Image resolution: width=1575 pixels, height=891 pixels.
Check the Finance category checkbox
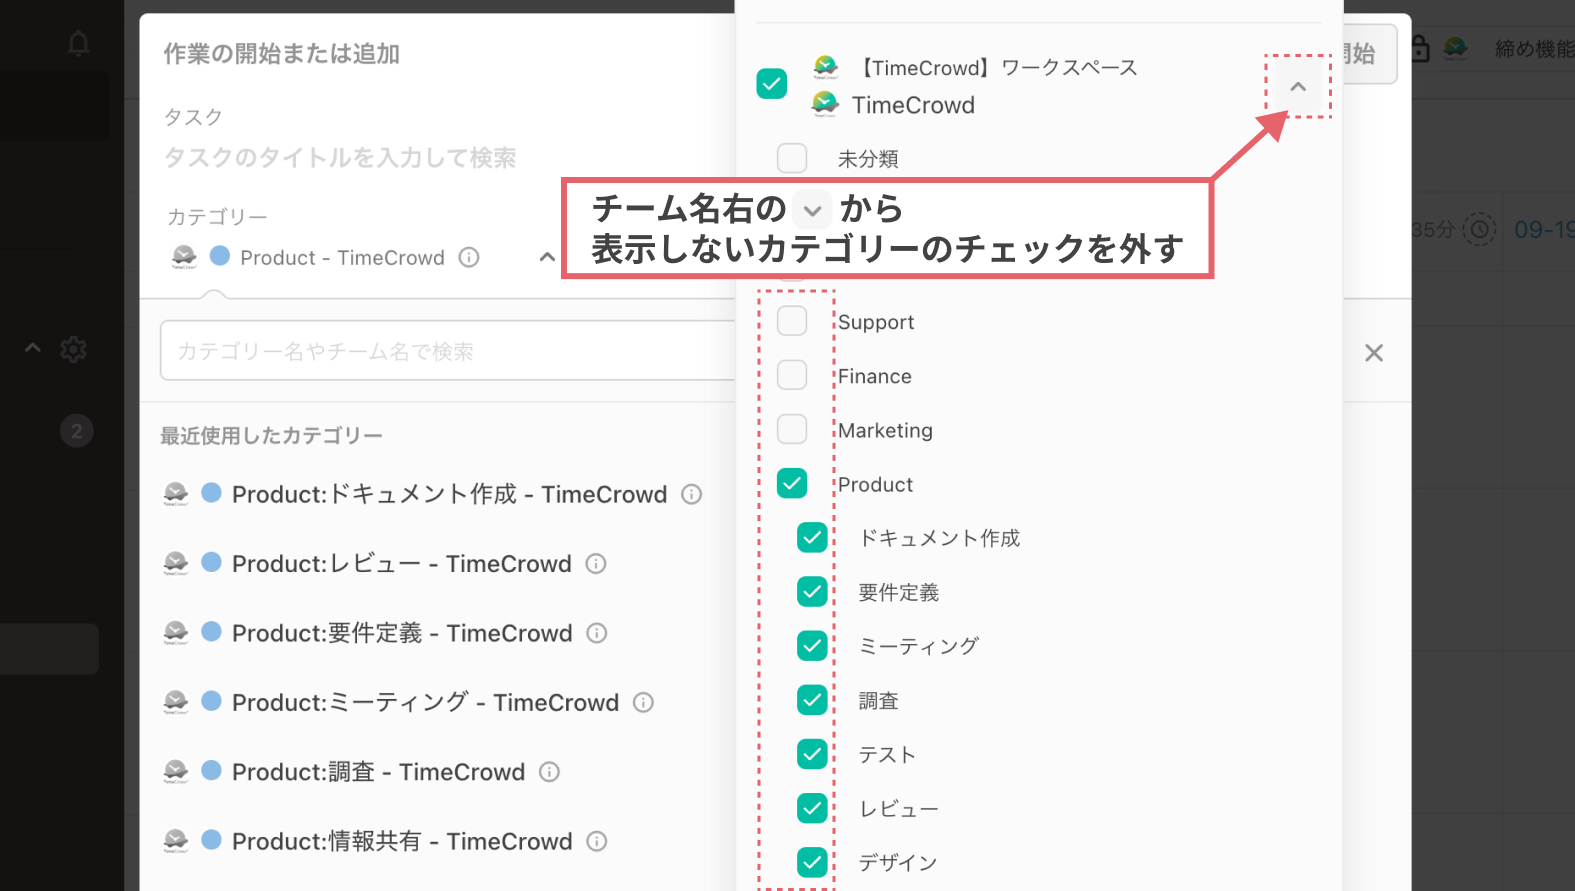click(792, 375)
